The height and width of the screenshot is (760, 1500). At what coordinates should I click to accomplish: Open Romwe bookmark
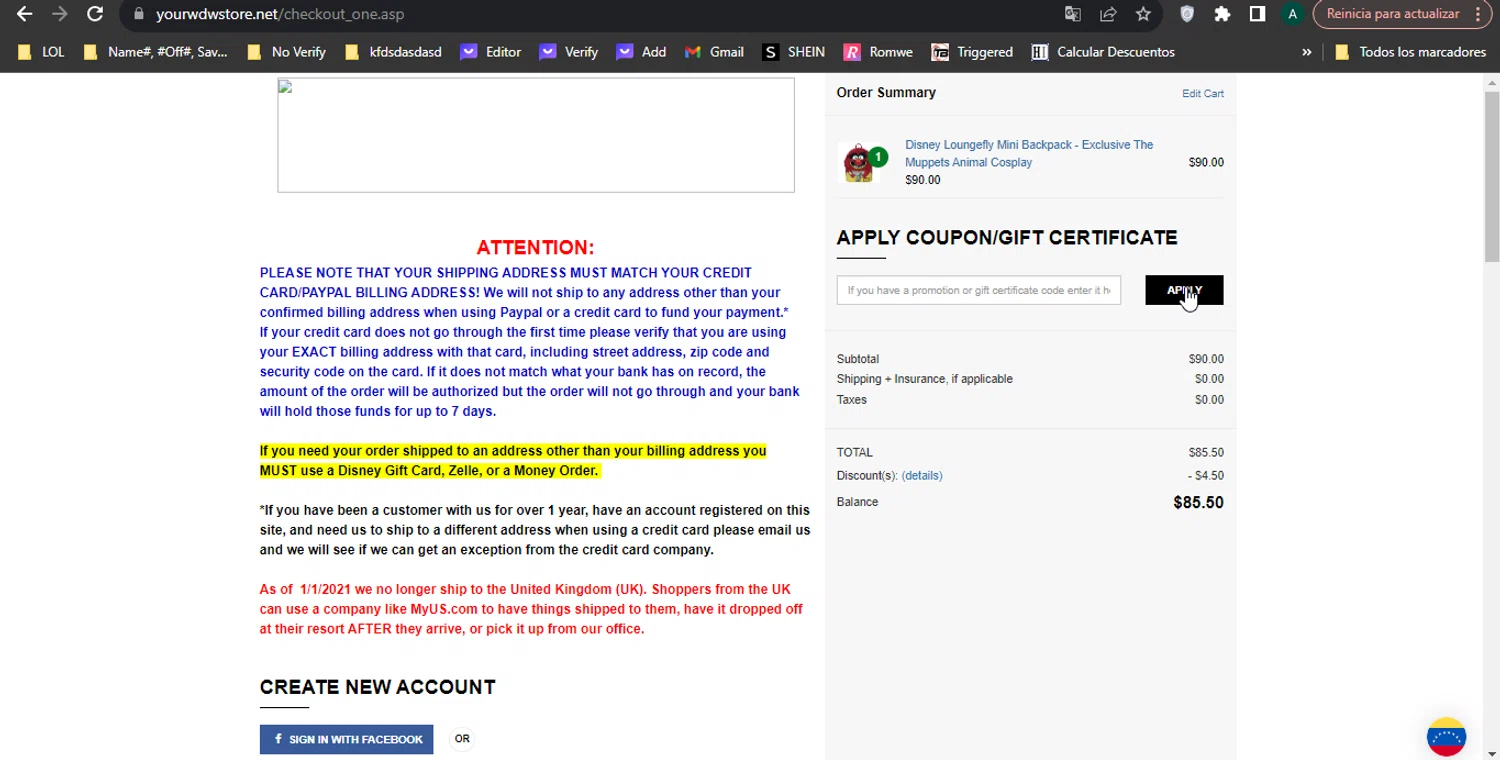pos(878,52)
